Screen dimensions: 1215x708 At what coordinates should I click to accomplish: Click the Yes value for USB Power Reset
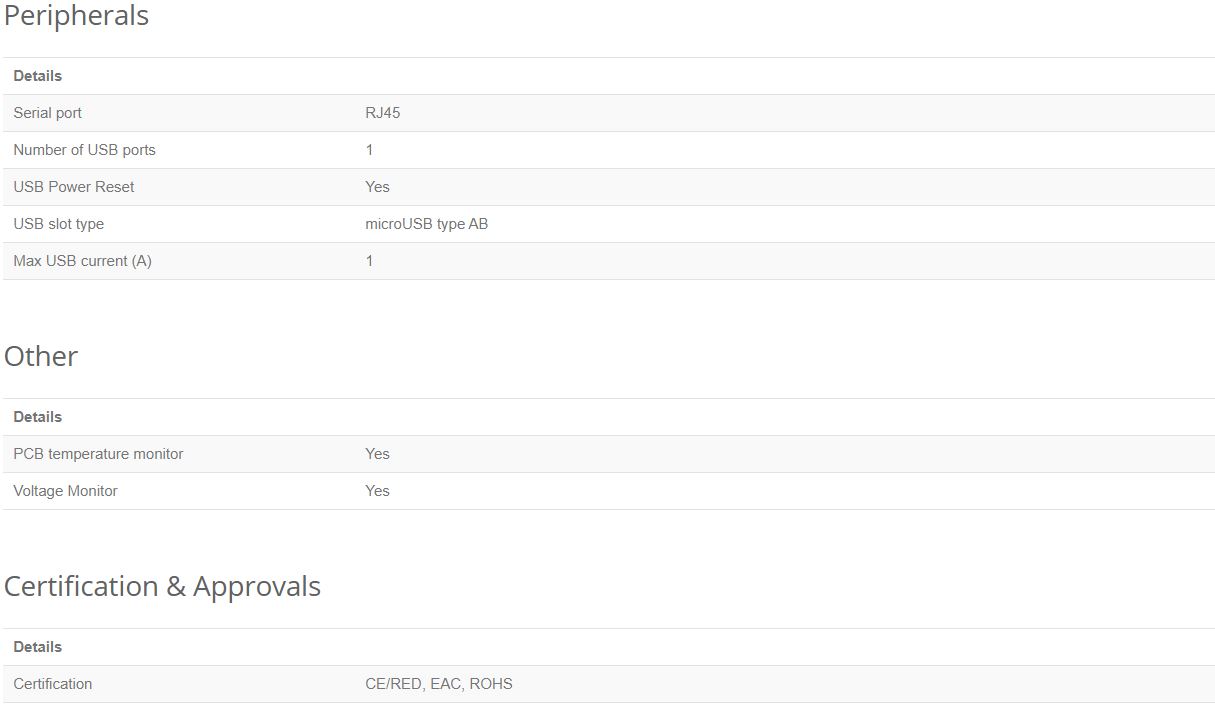coord(378,187)
